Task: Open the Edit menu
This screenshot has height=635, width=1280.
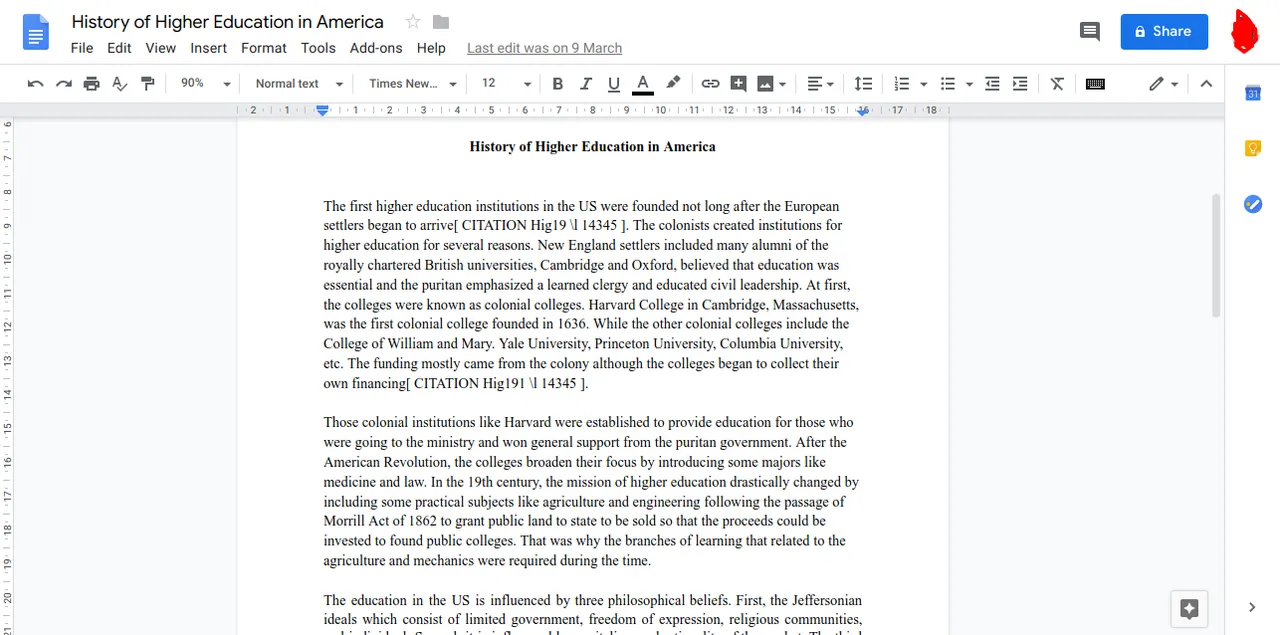Action: [119, 48]
